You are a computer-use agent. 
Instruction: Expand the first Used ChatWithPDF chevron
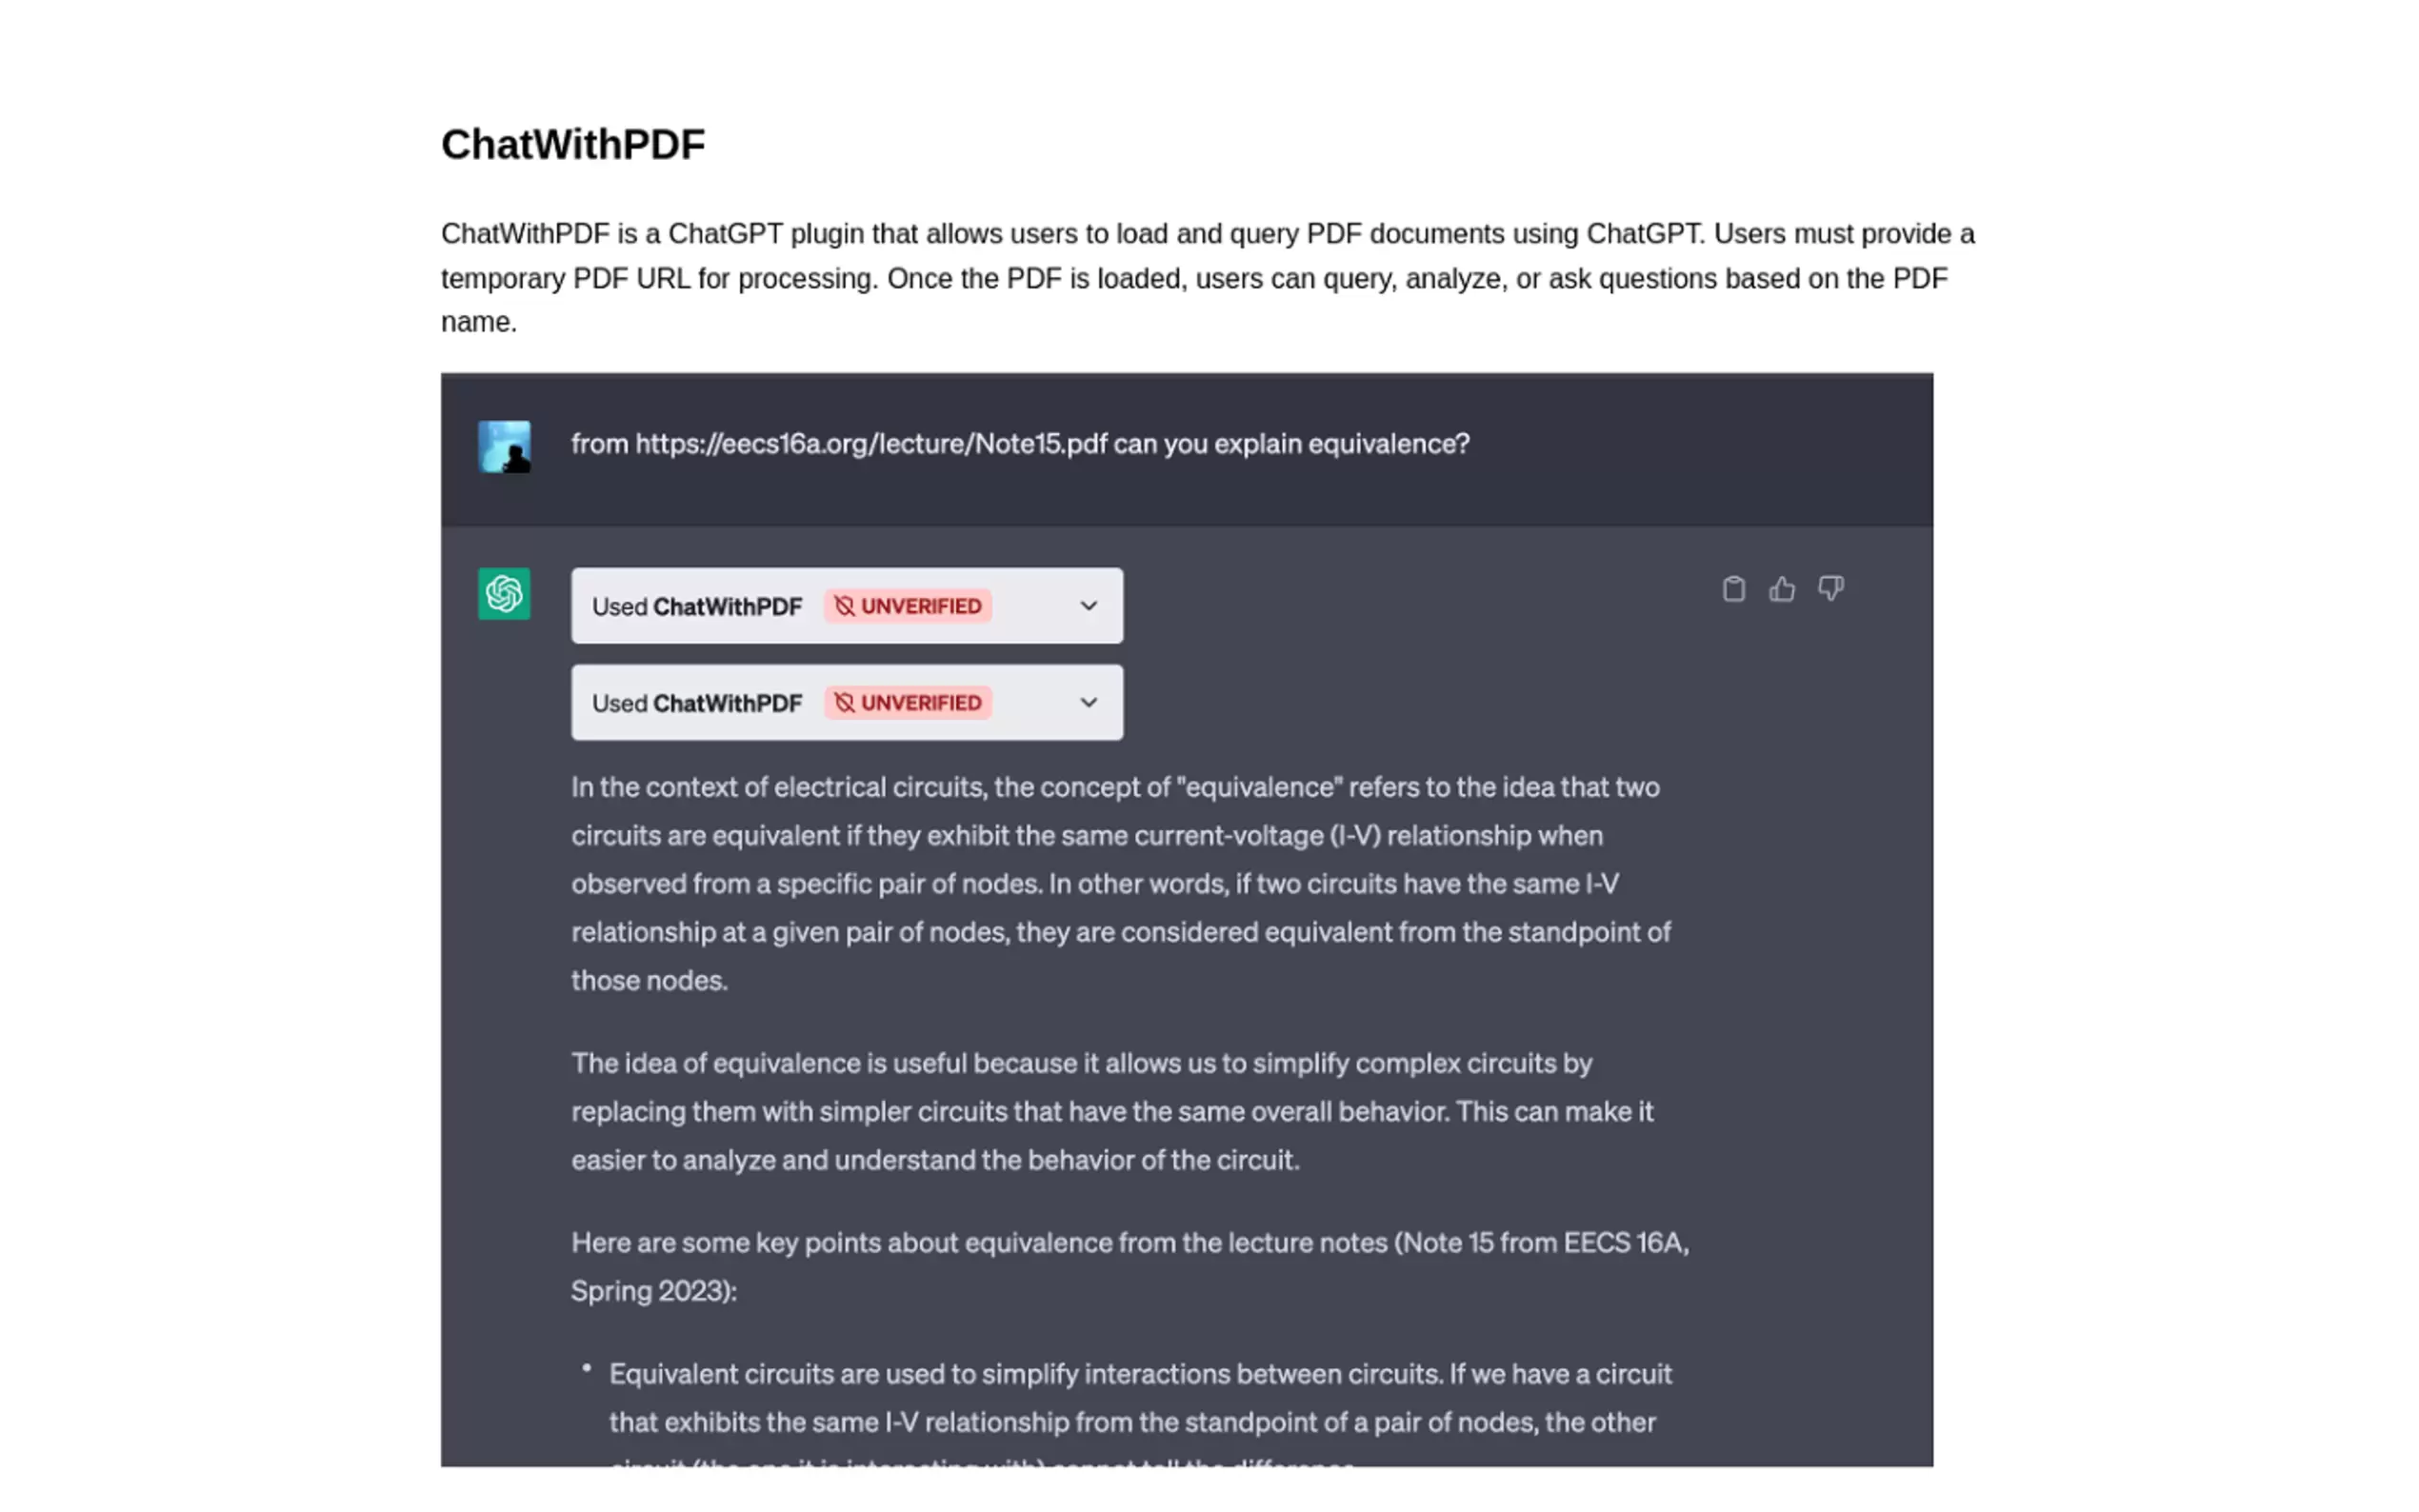coord(1088,606)
